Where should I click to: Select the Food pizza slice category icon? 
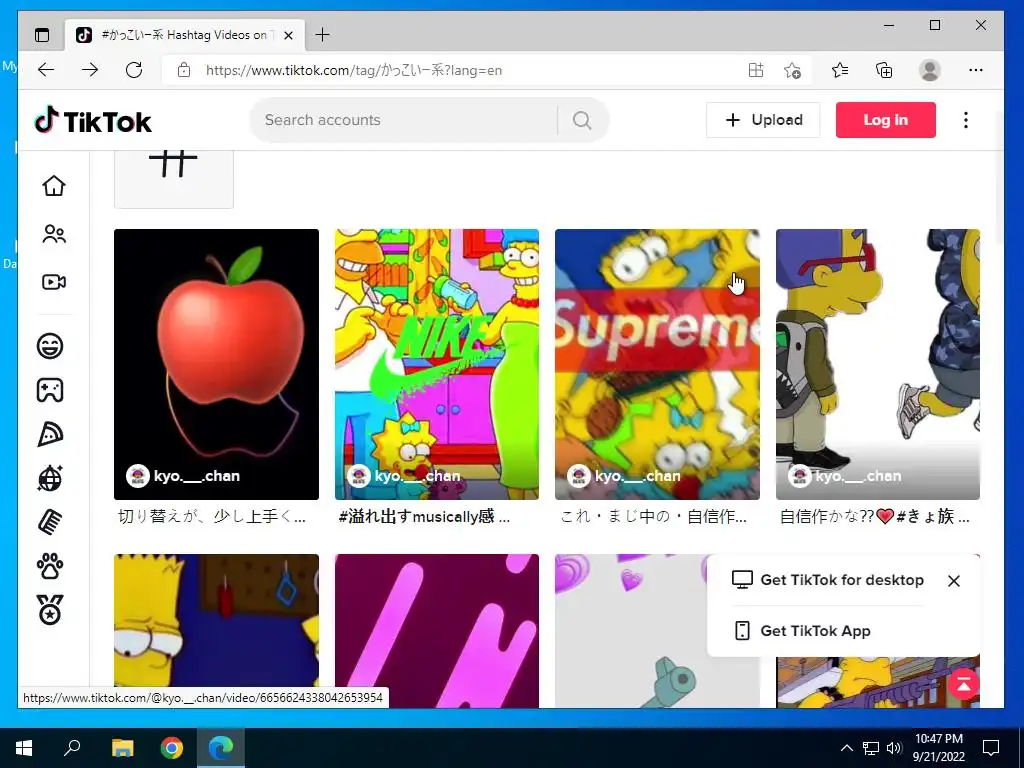click(50, 434)
